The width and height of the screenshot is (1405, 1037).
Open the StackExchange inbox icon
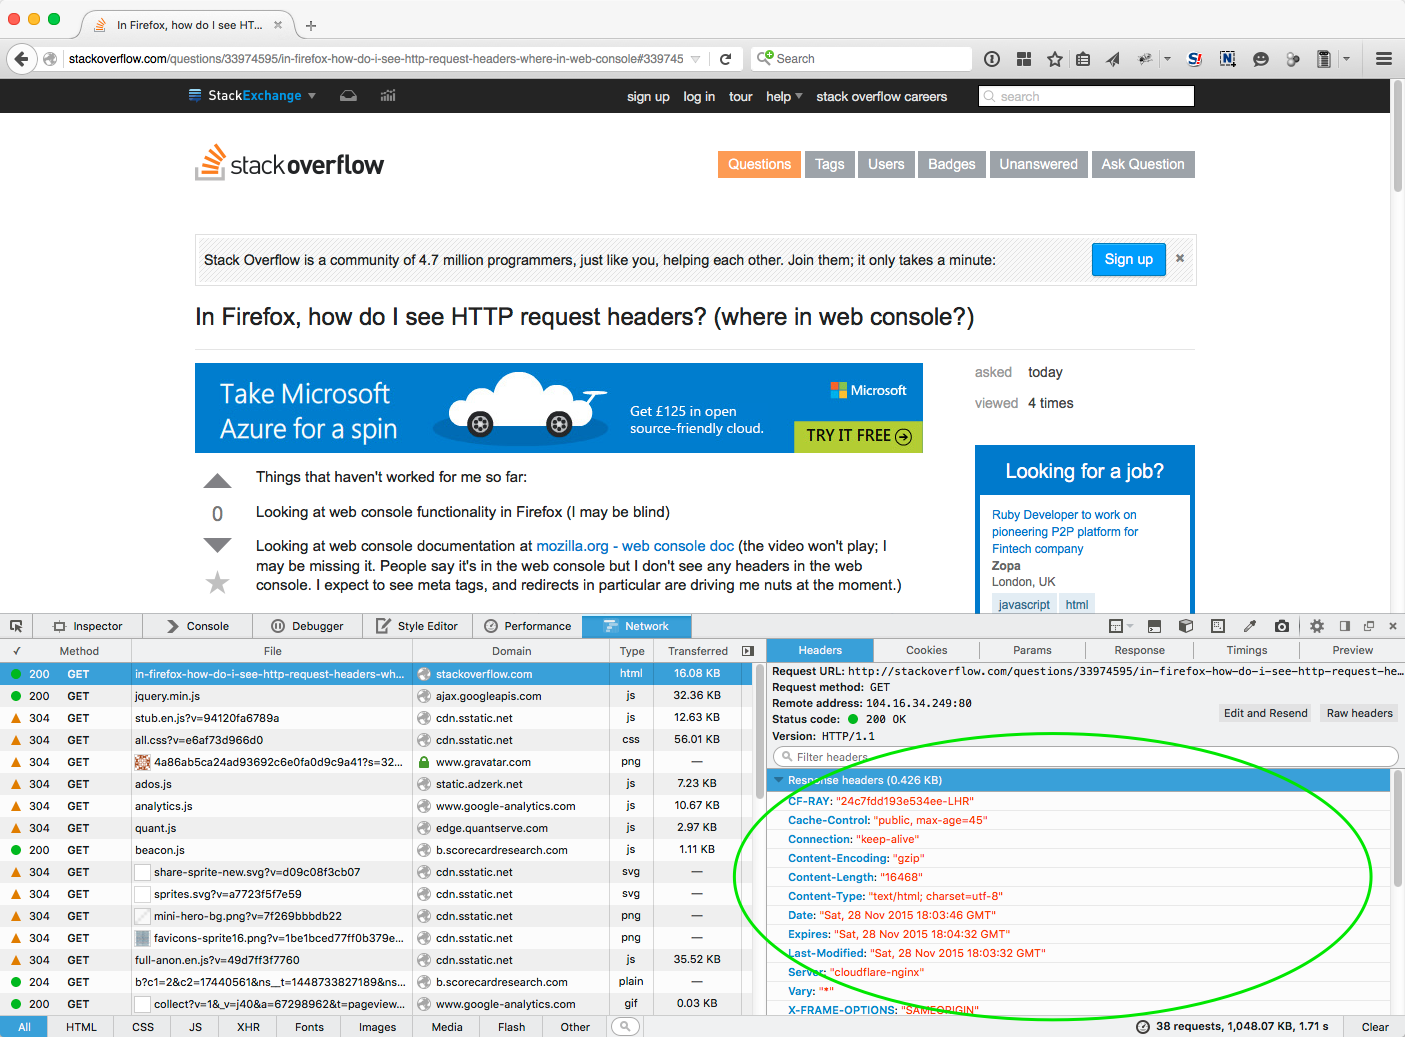pos(348,96)
